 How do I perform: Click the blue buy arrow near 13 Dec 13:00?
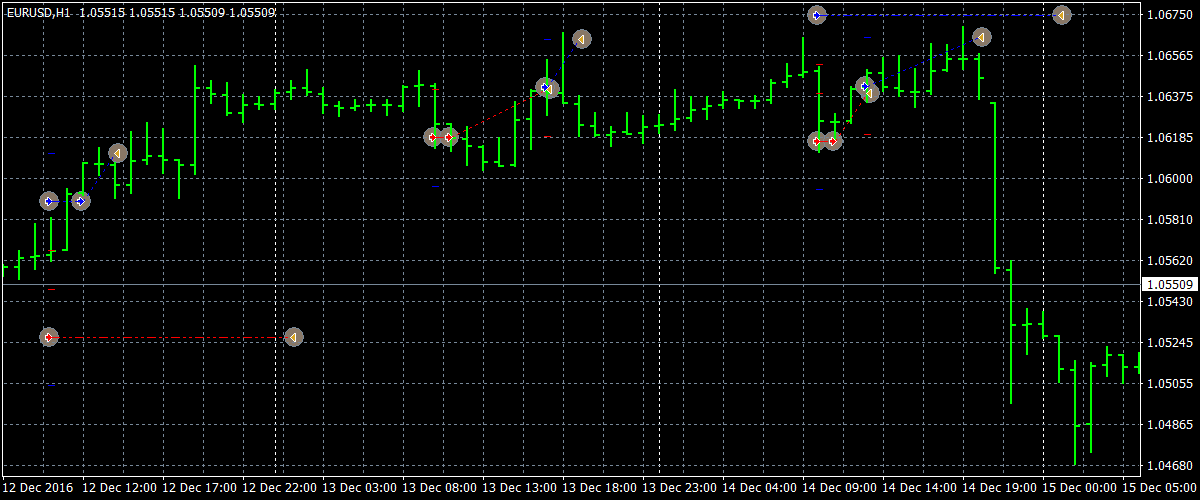point(545,88)
